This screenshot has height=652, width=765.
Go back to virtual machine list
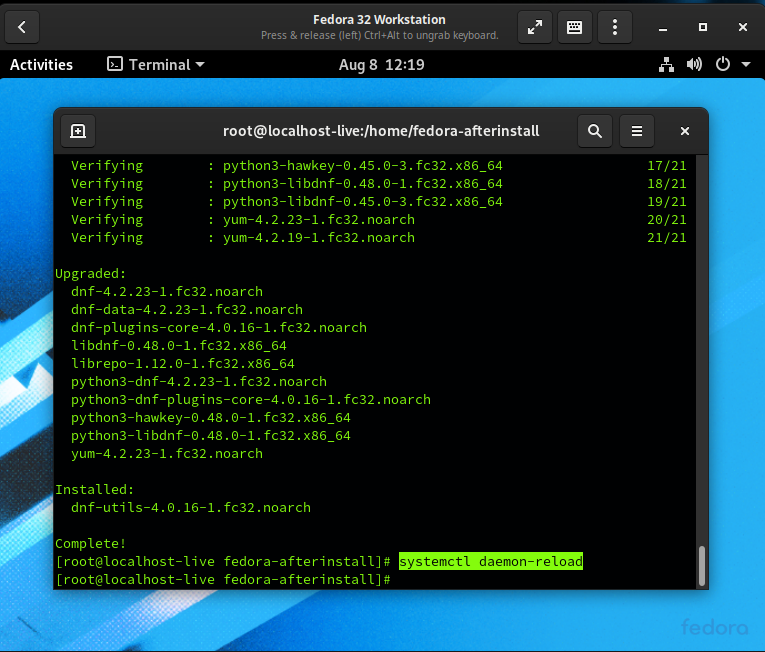pos(22,27)
